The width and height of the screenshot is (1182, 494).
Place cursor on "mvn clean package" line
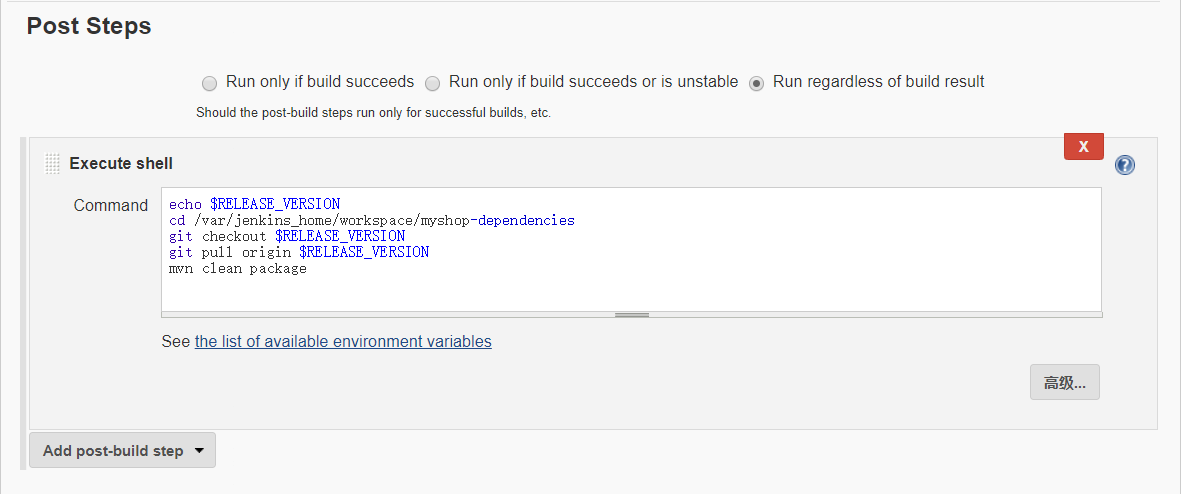238,268
